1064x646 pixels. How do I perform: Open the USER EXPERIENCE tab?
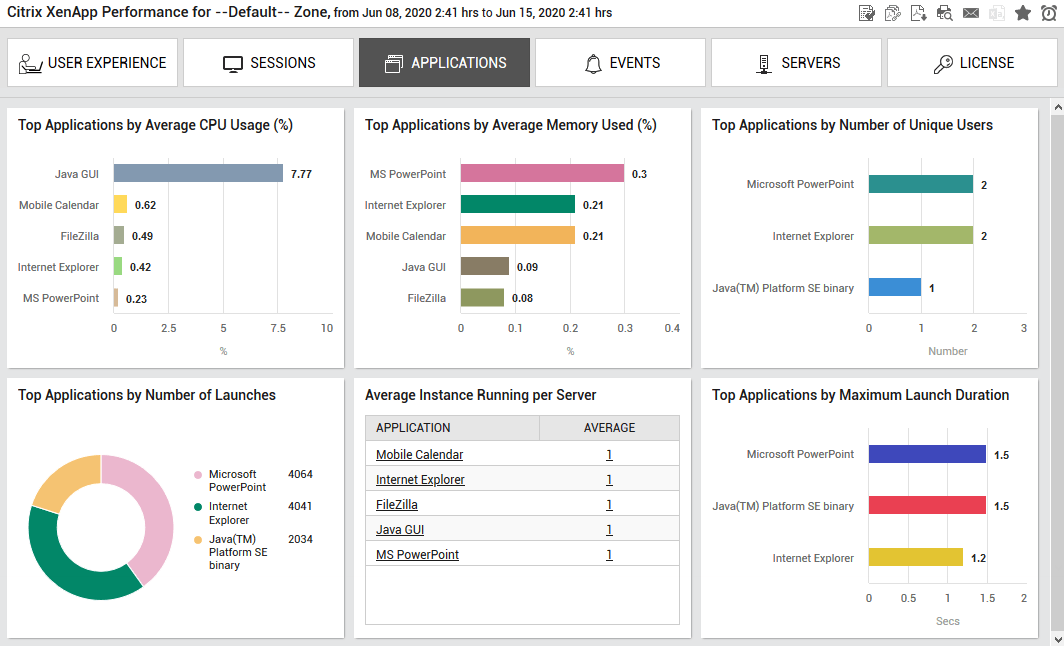click(x=92, y=62)
